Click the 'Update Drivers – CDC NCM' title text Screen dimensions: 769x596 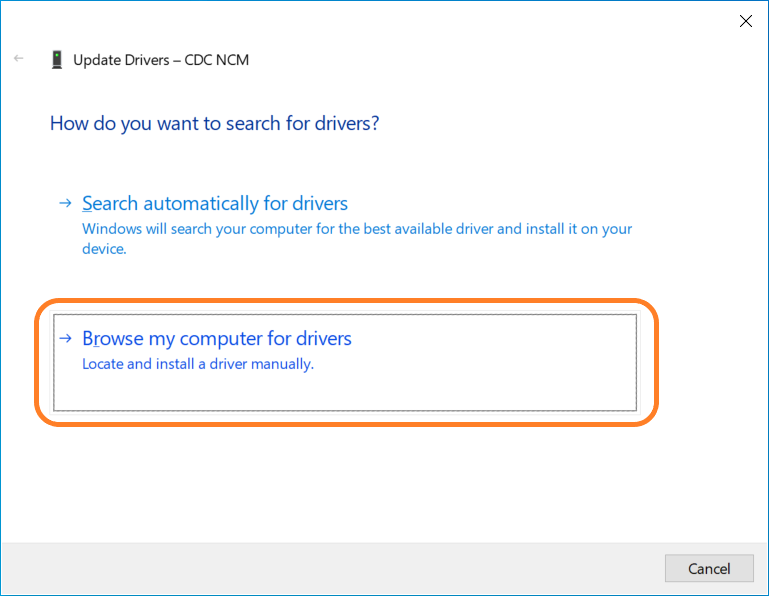coord(161,60)
